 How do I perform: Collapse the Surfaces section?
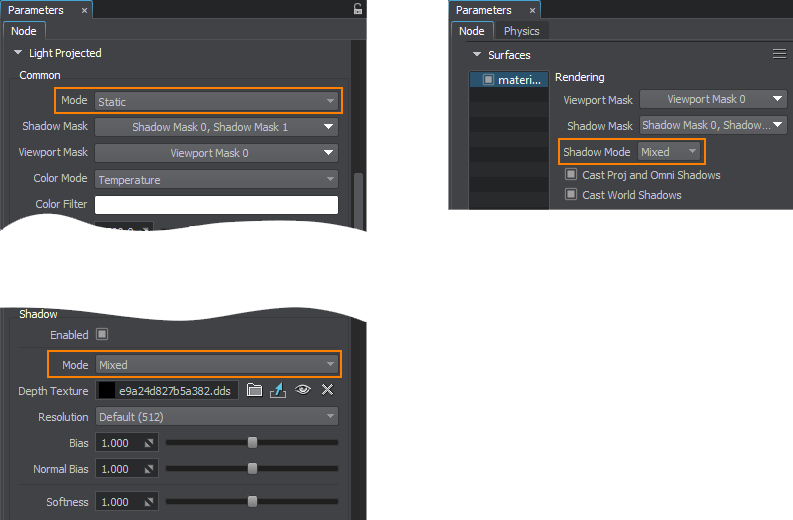(x=476, y=54)
